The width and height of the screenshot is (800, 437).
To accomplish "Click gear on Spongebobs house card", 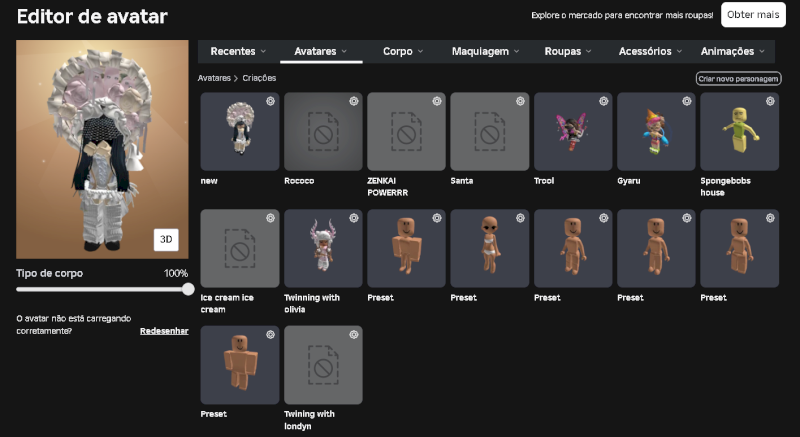I will (770, 101).
